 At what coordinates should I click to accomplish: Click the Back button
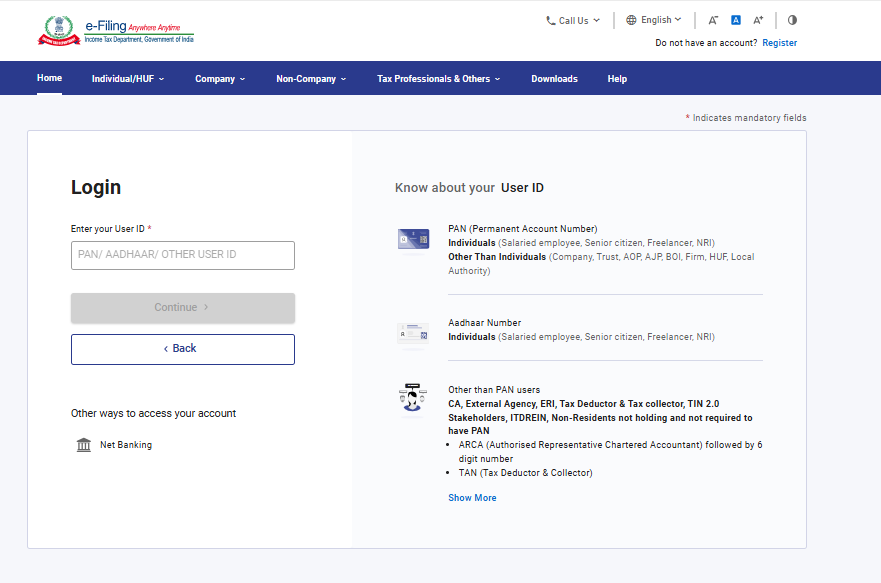pyautogui.click(x=183, y=349)
